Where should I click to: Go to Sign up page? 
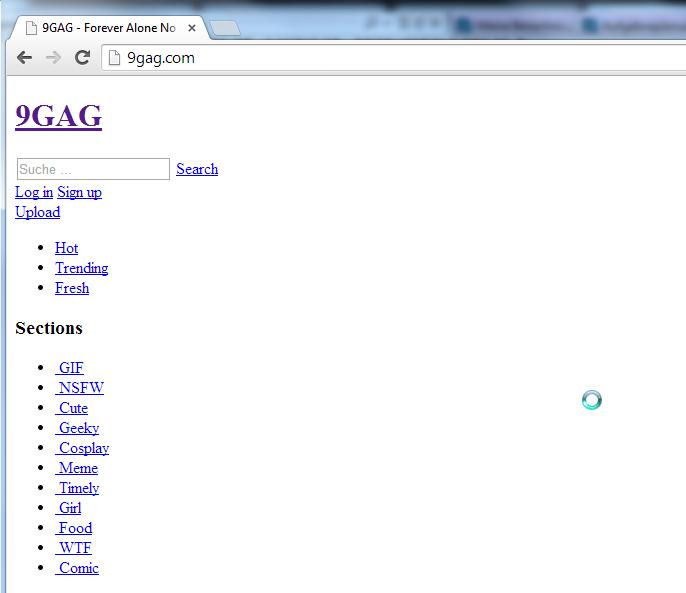point(79,192)
